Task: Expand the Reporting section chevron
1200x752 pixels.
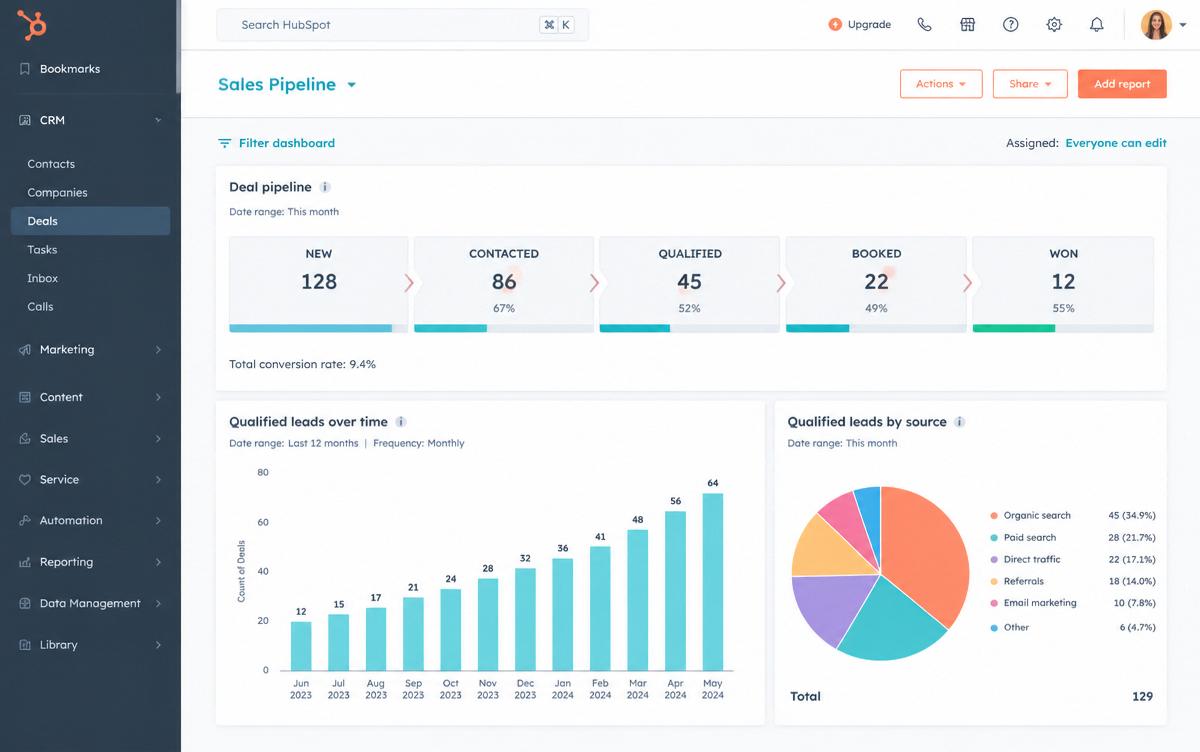Action: [x=158, y=562]
